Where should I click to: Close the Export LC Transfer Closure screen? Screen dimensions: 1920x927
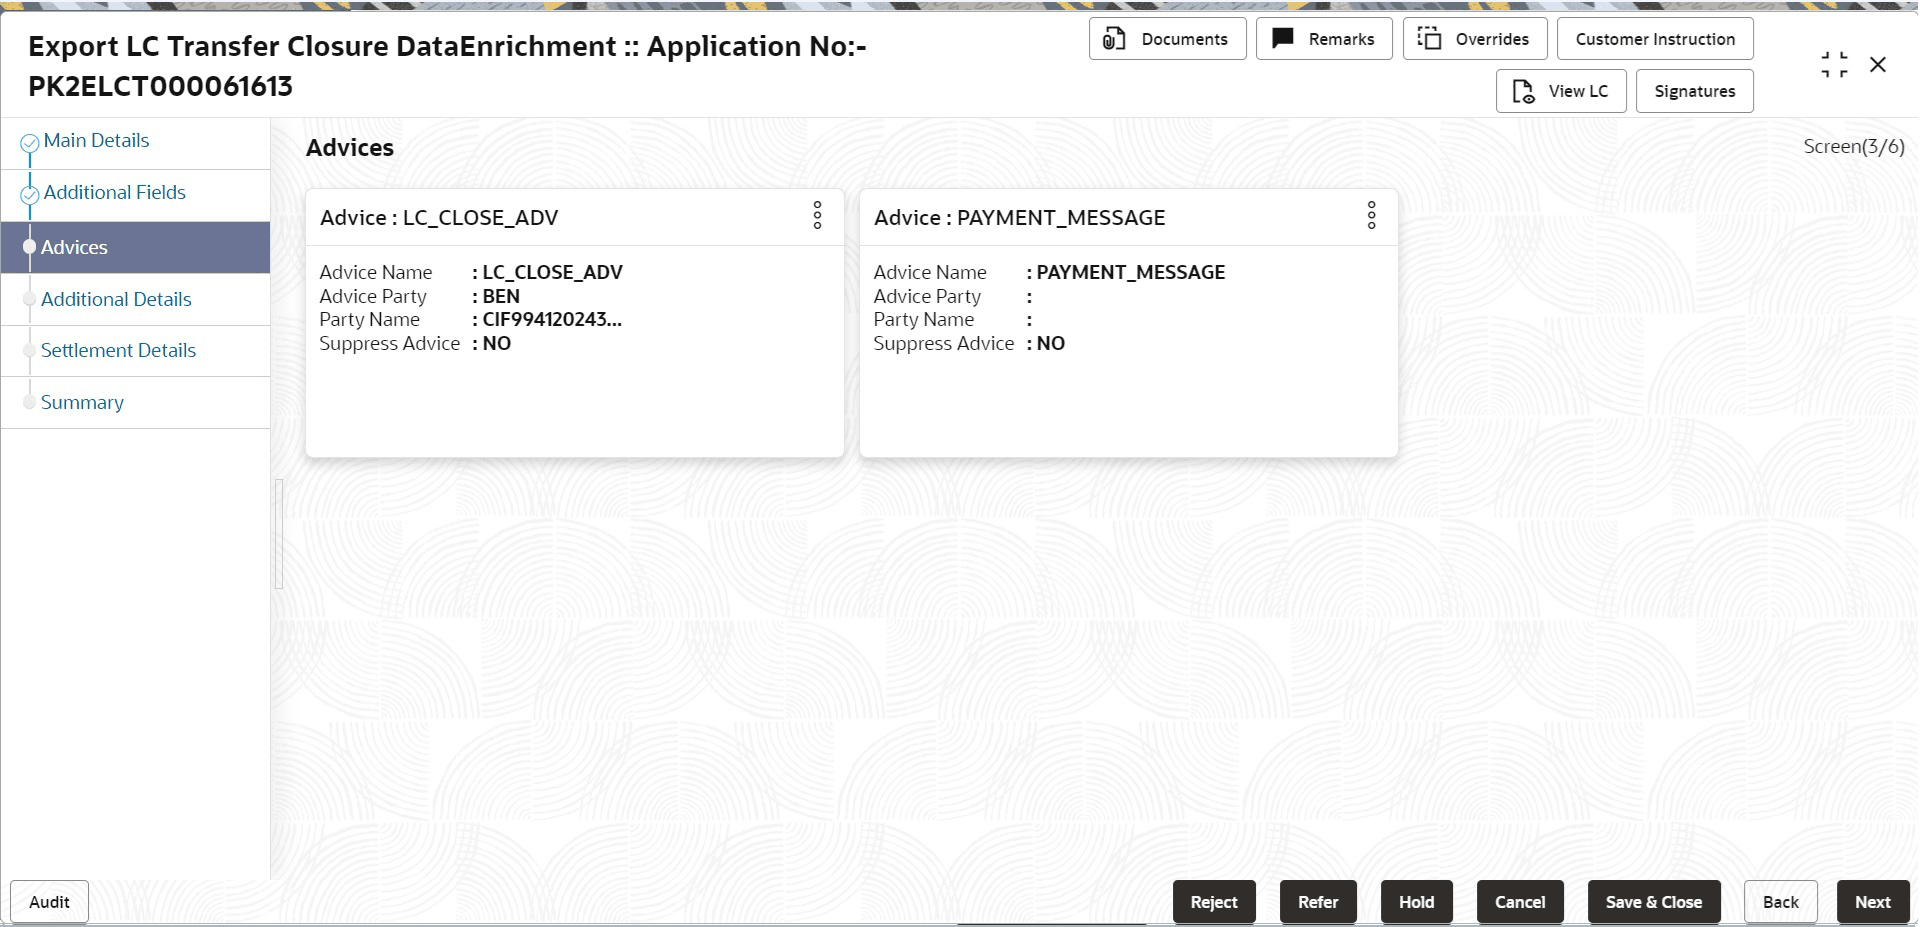tap(1878, 65)
